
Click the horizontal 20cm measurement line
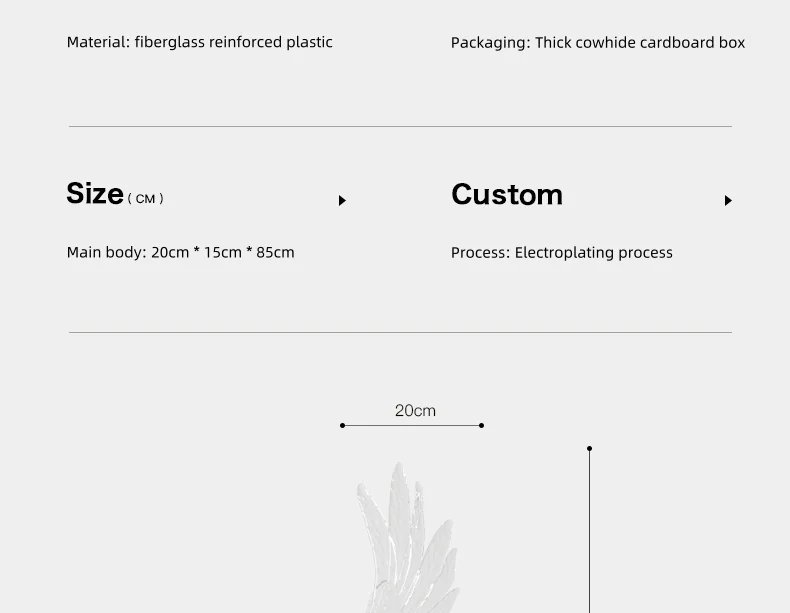click(x=412, y=426)
